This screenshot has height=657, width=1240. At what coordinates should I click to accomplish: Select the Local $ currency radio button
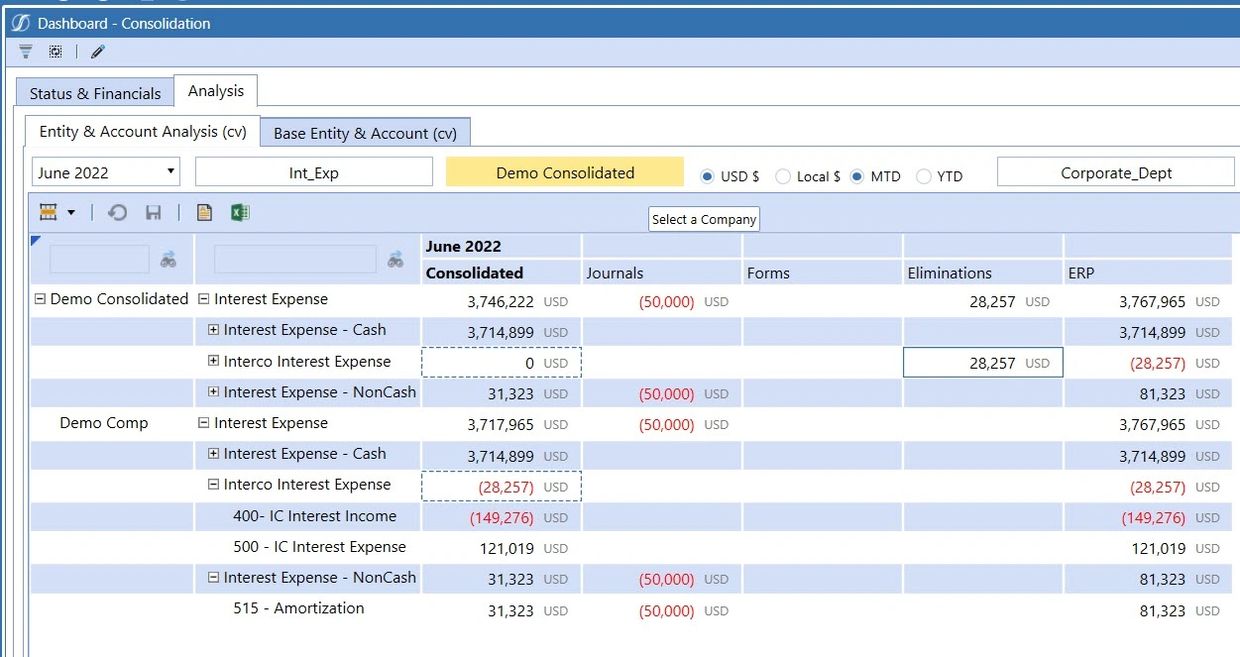[784, 176]
